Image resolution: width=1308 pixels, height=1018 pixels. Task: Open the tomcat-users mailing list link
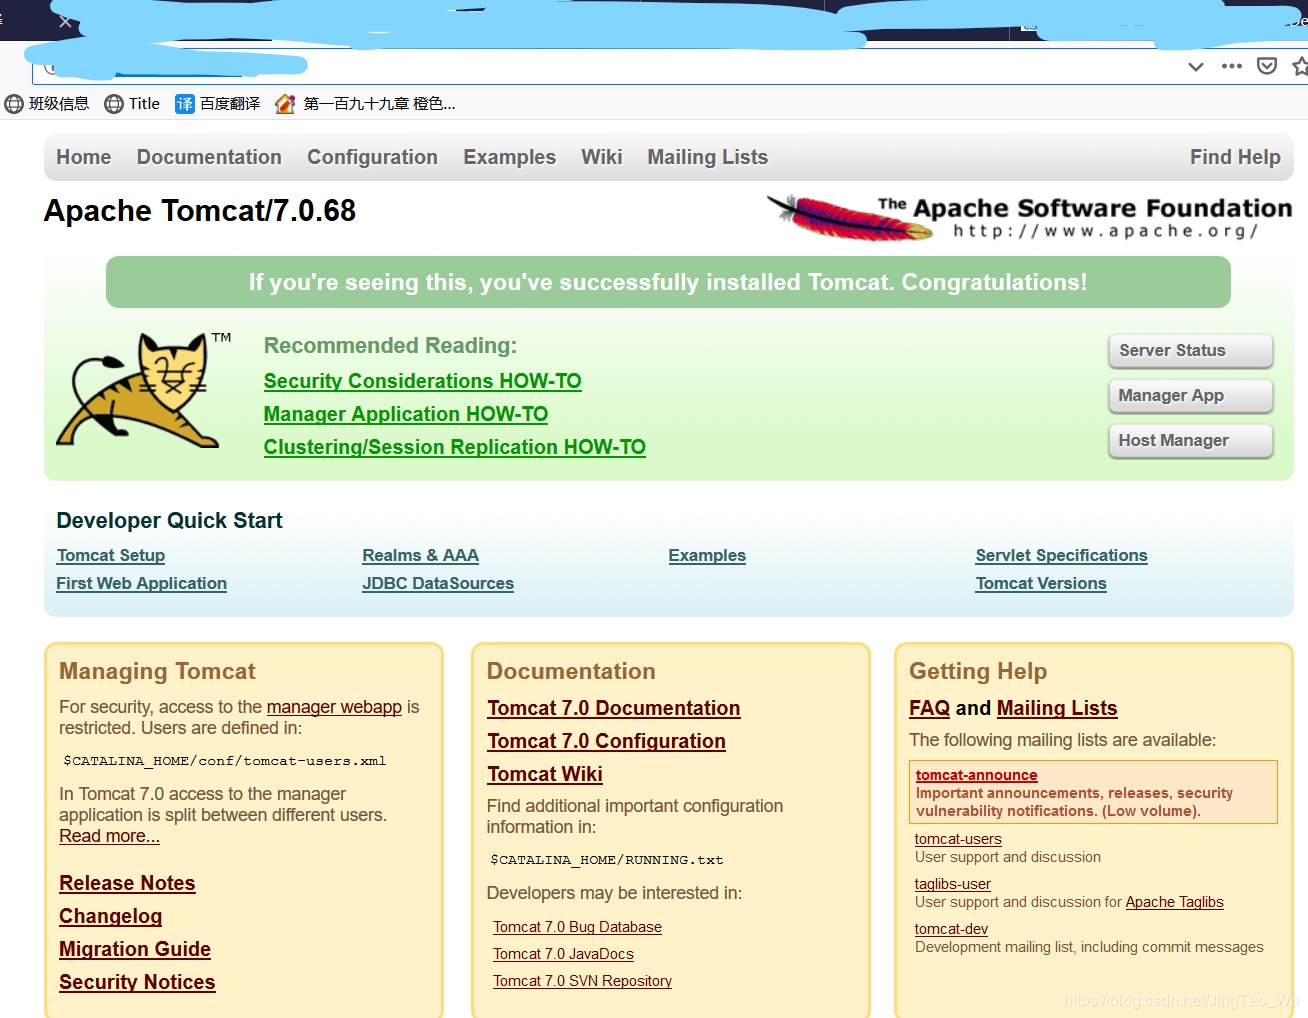click(958, 839)
